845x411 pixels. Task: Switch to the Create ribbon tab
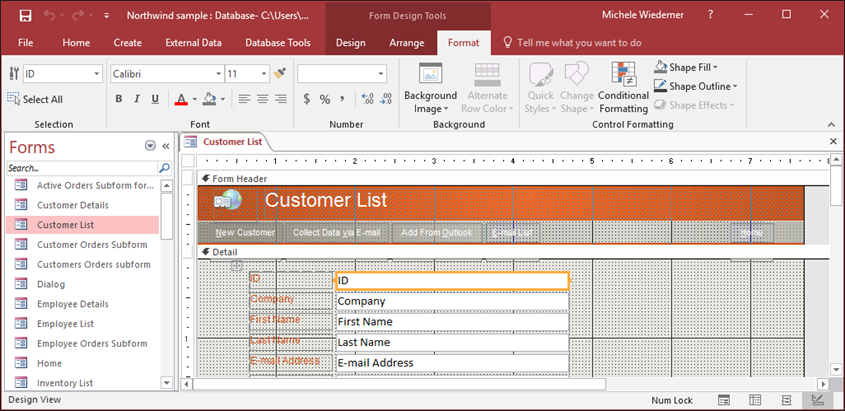coord(128,43)
